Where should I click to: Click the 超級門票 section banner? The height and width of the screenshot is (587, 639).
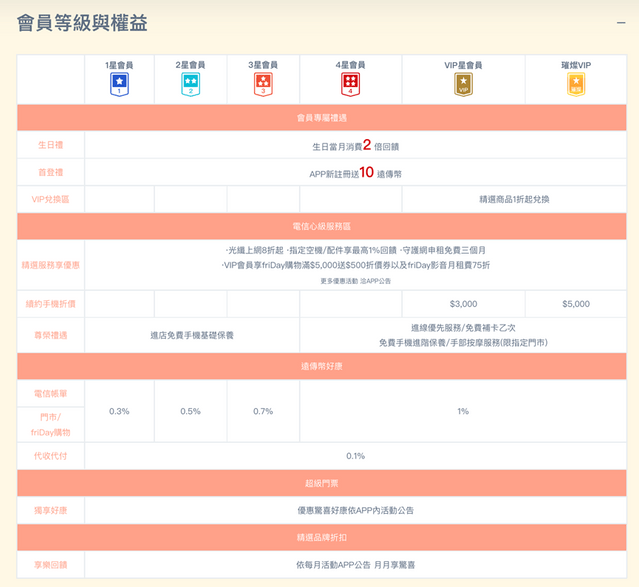pos(322,483)
